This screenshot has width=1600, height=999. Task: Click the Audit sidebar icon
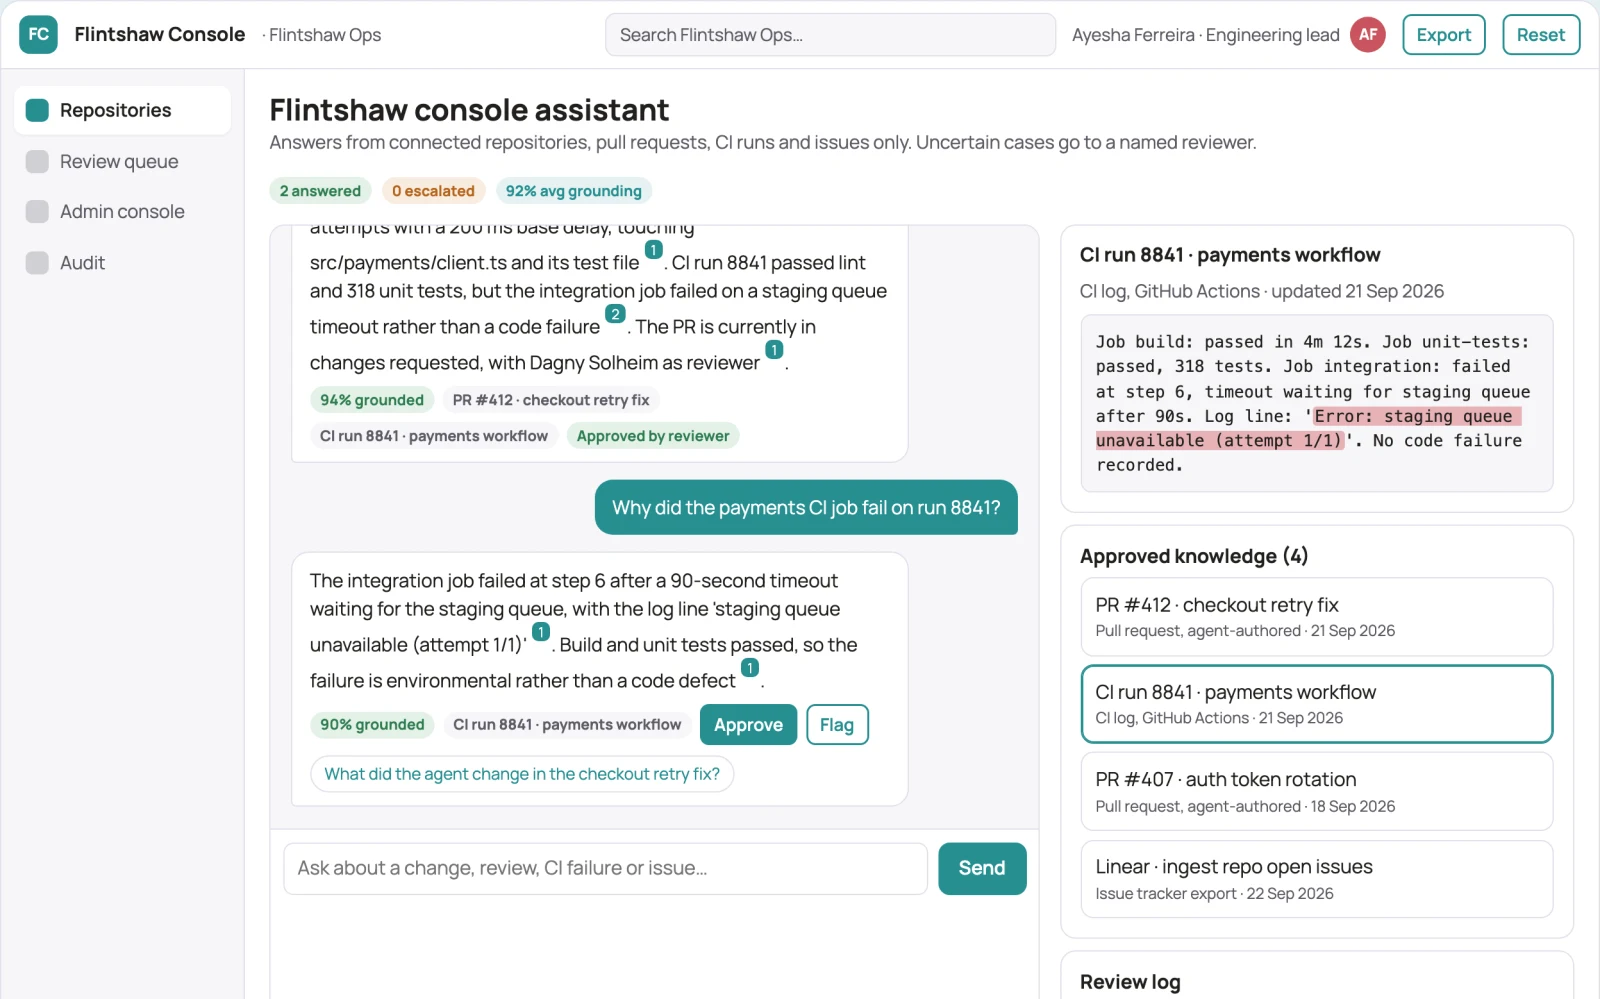tap(37, 262)
